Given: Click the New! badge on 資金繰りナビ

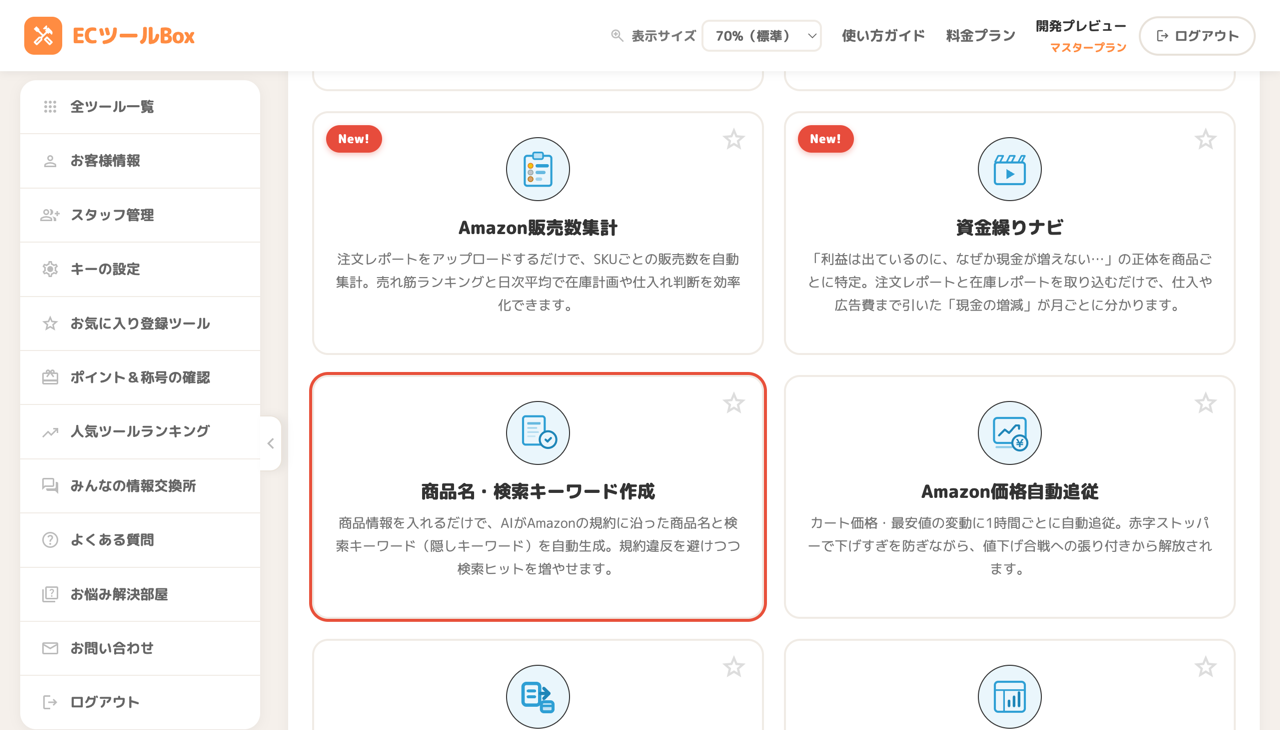Looking at the screenshot, I should pos(826,139).
